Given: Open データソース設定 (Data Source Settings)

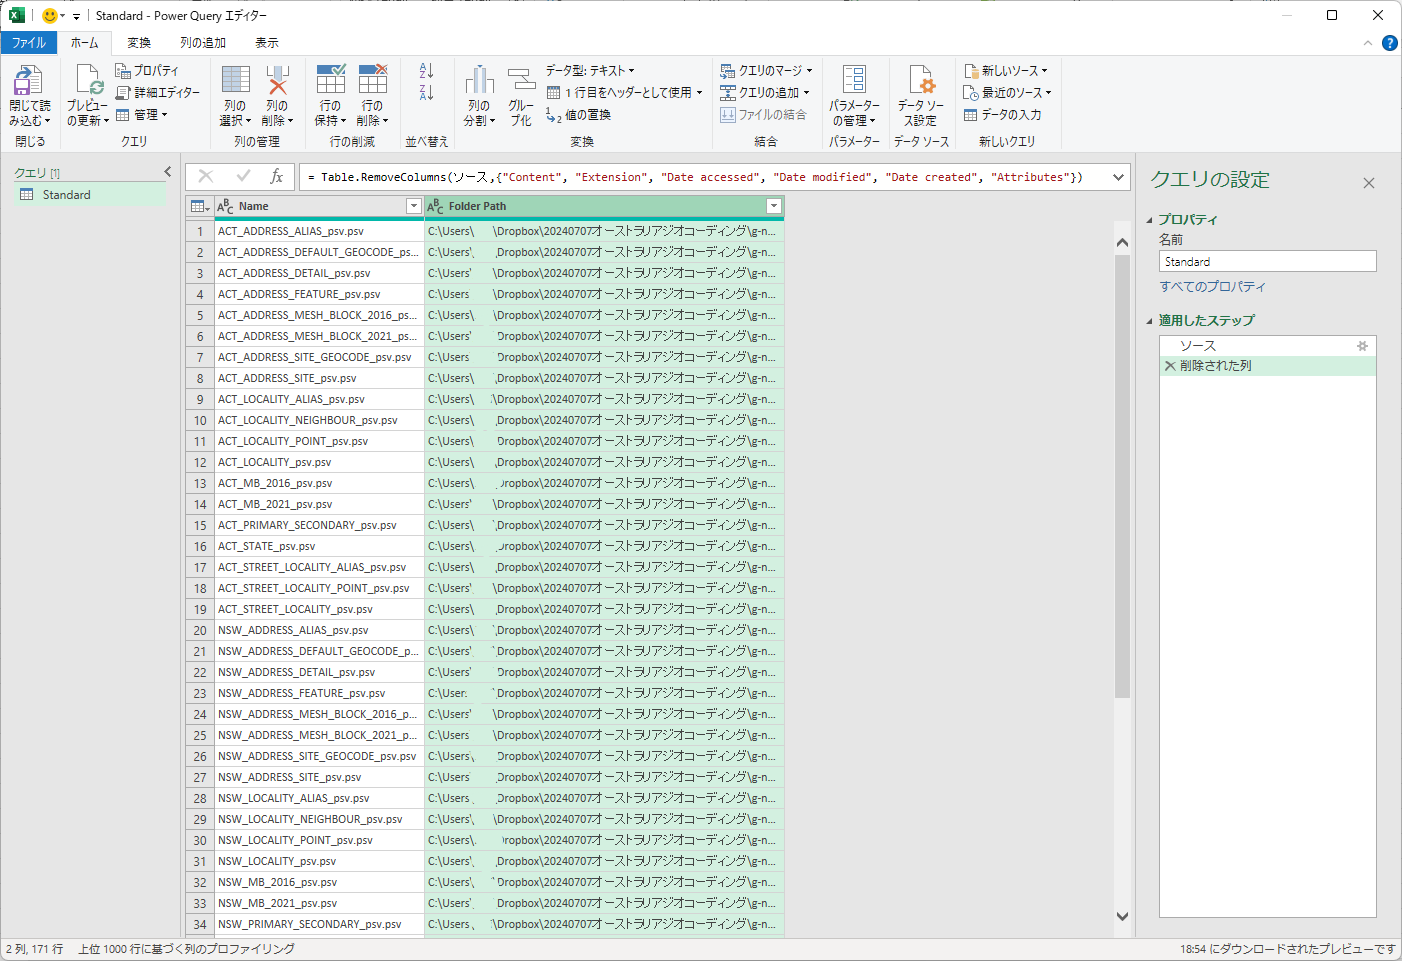Looking at the screenshot, I should pyautogui.click(x=920, y=81).
